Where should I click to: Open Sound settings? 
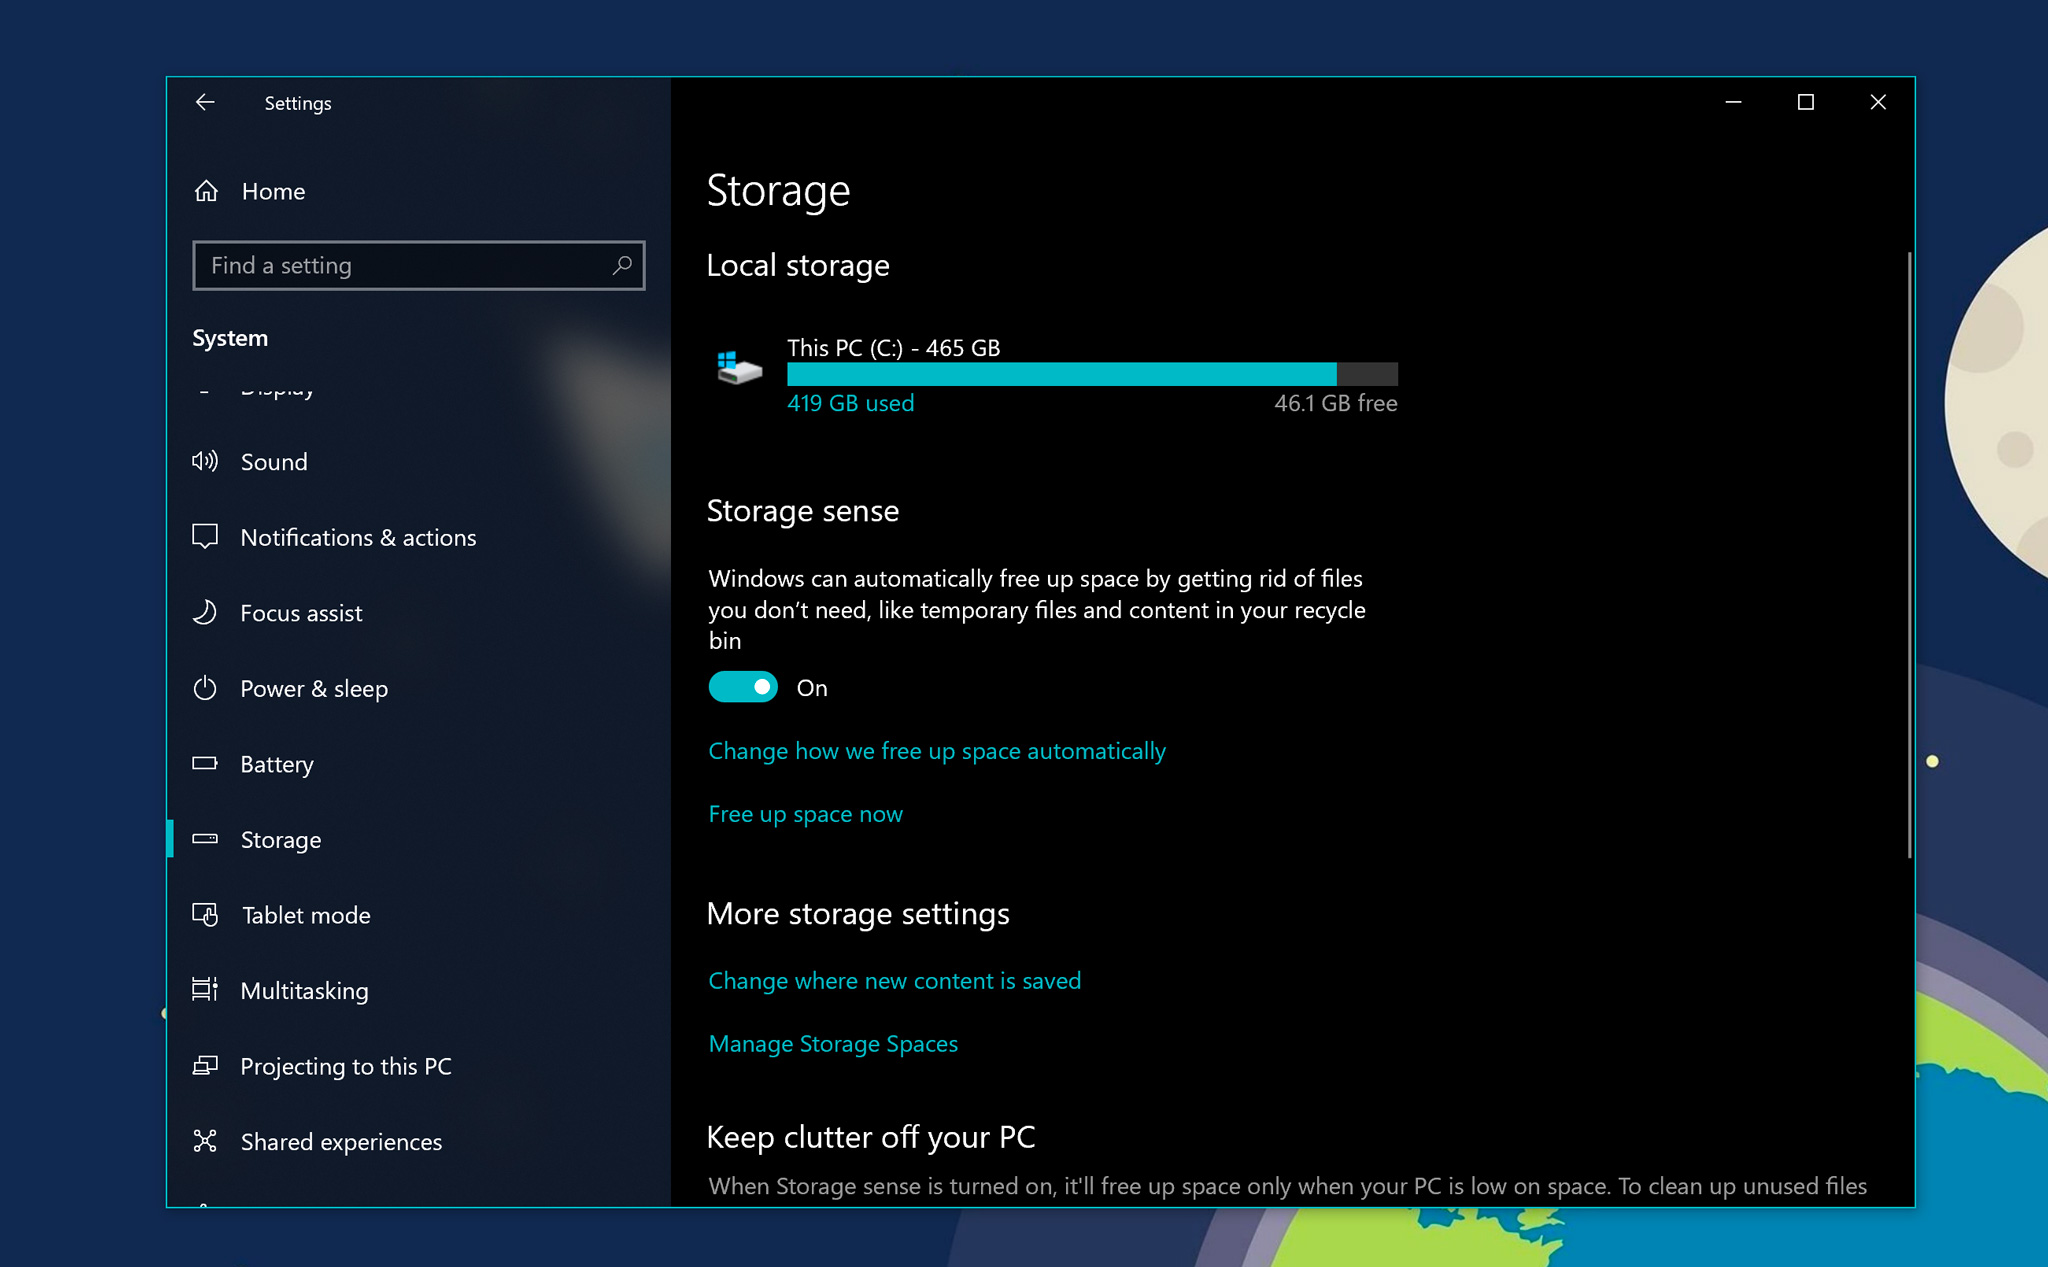click(x=419, y=461)
